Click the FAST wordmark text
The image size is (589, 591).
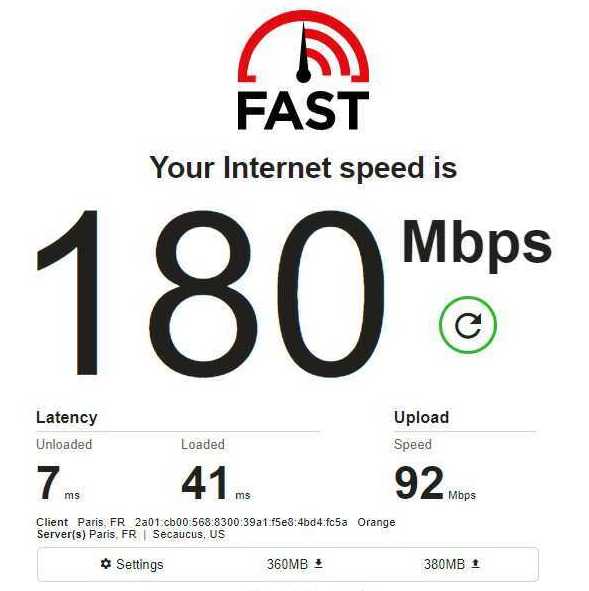click(303, 111)
